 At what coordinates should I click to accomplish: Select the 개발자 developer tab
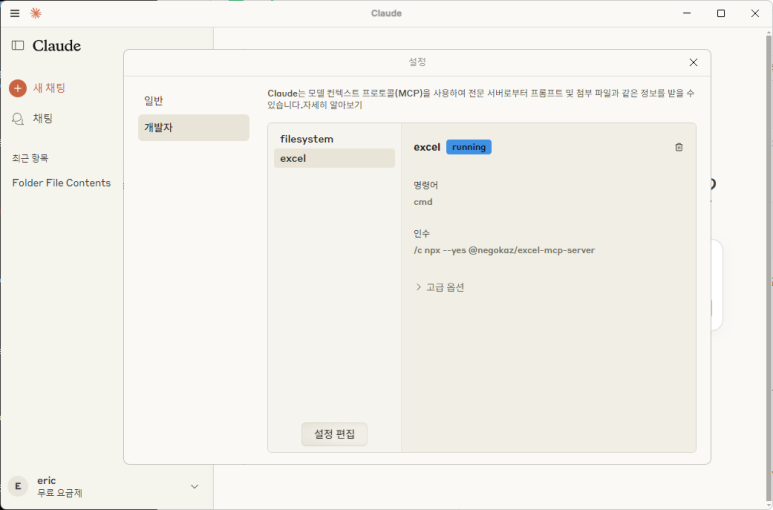pos(193,128)
